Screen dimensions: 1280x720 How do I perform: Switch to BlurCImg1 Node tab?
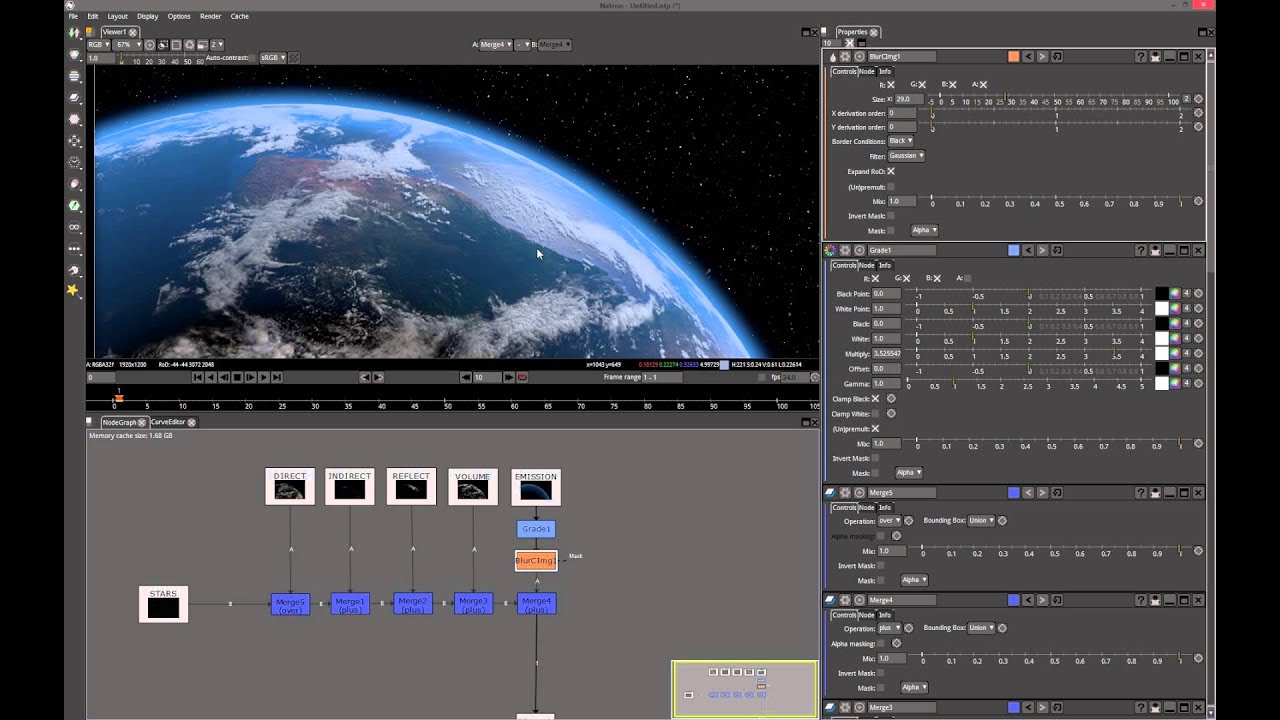pyautogui.click(x=867, y=71)
